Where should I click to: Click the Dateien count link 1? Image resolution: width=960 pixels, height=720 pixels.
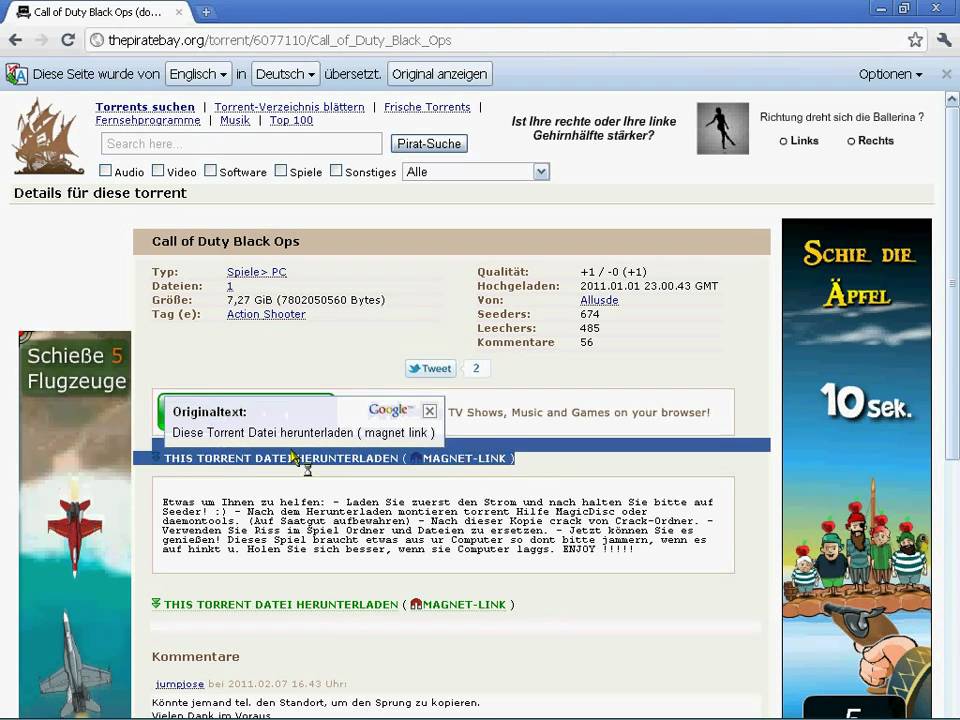pyautogui.click(x=230, y=286)
